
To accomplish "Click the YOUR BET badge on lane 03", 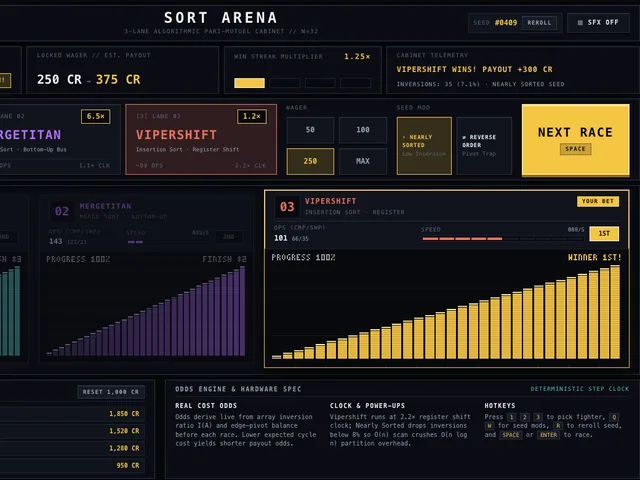I will (598, 201).
